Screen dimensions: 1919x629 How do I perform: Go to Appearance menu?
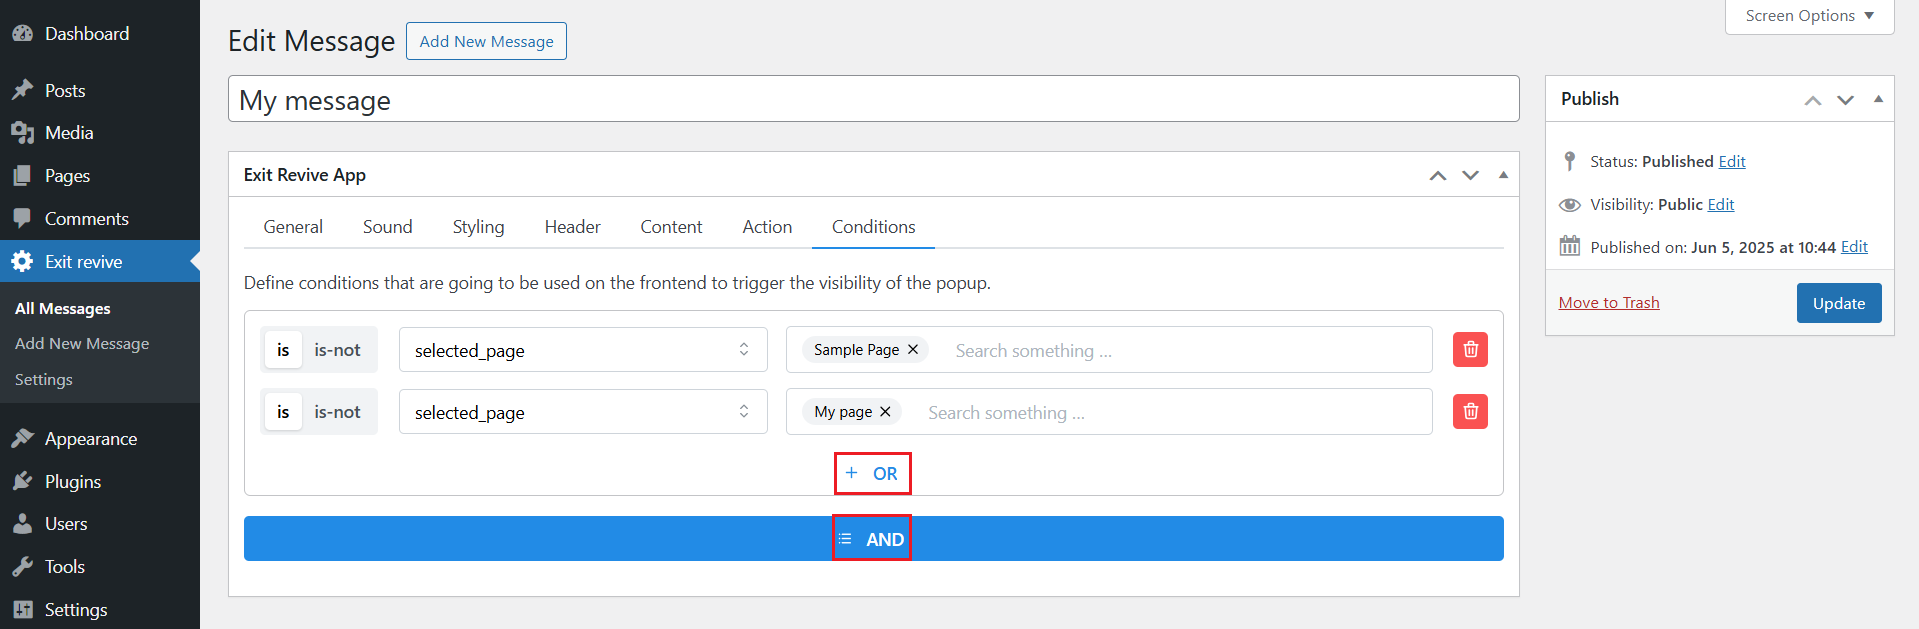pos(90,439)
